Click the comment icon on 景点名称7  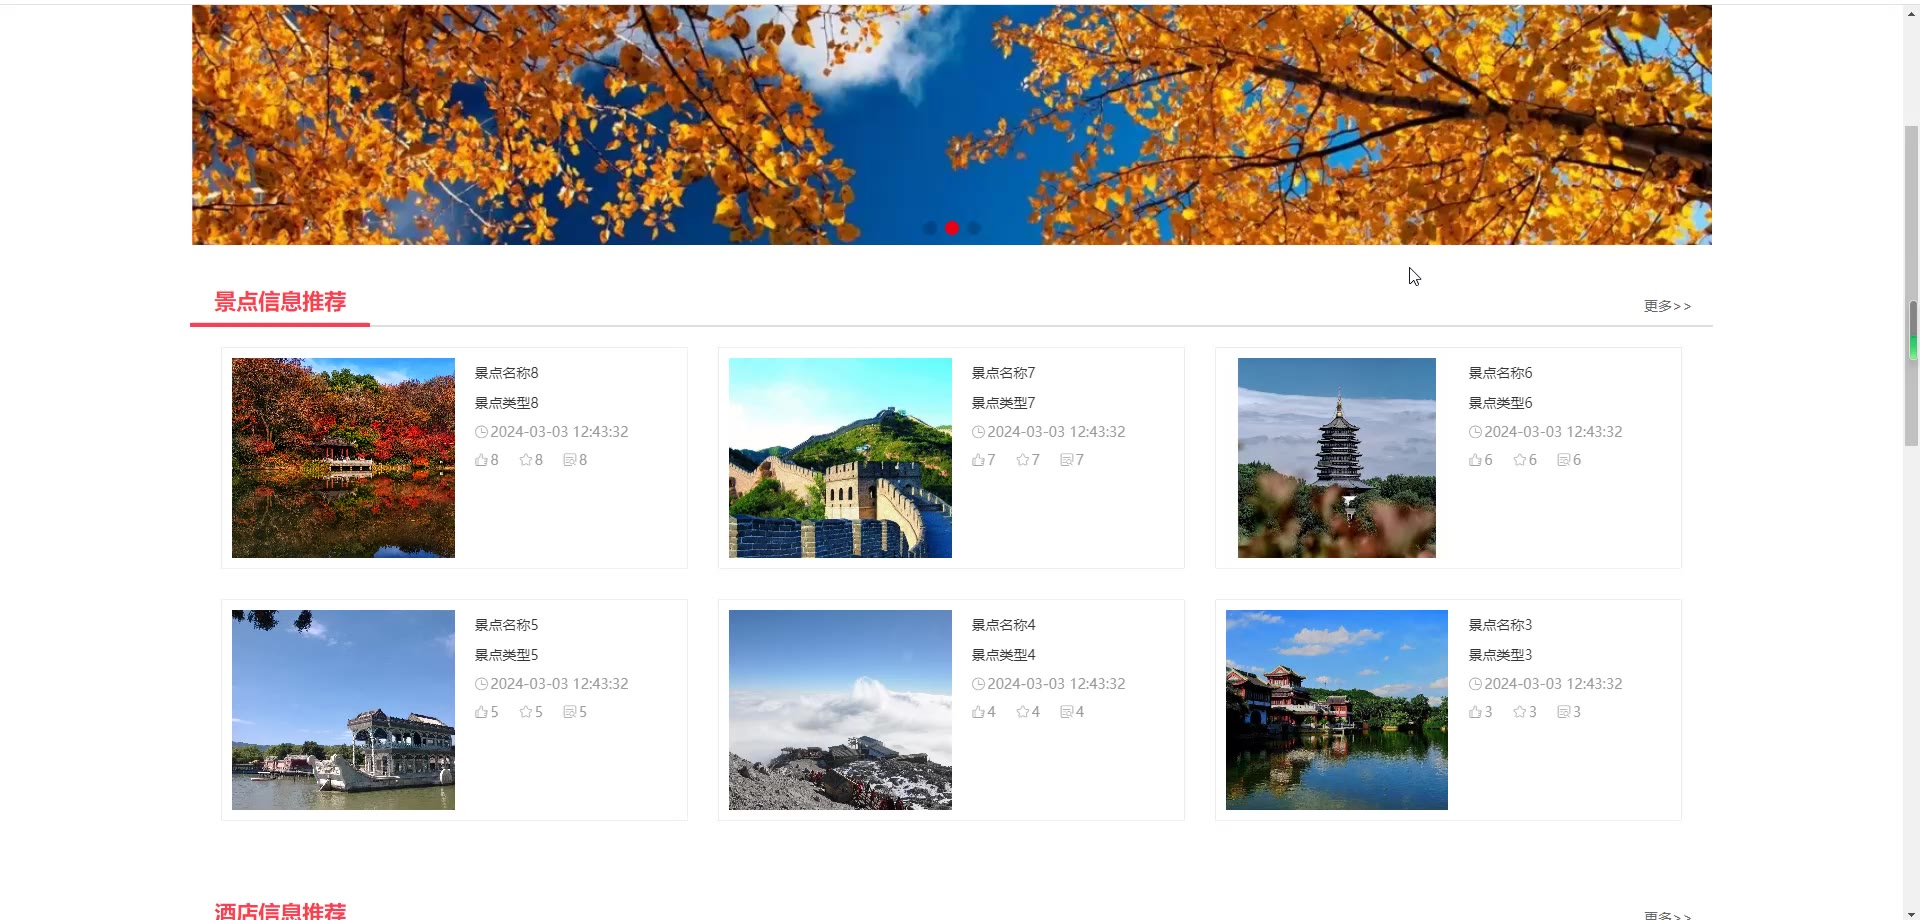pyautogui.click(x=1066, y=460)
